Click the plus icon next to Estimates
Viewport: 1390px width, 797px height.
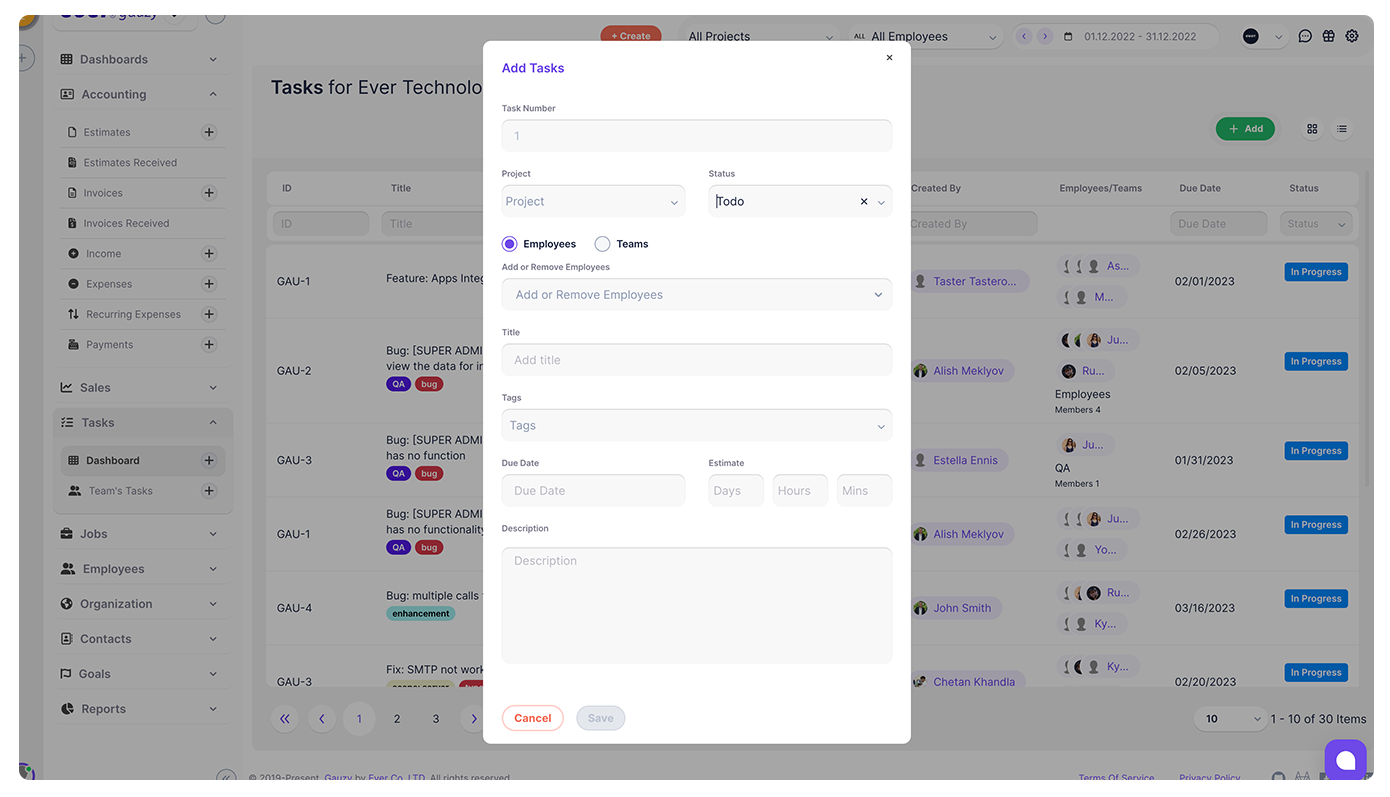point(208,131)
